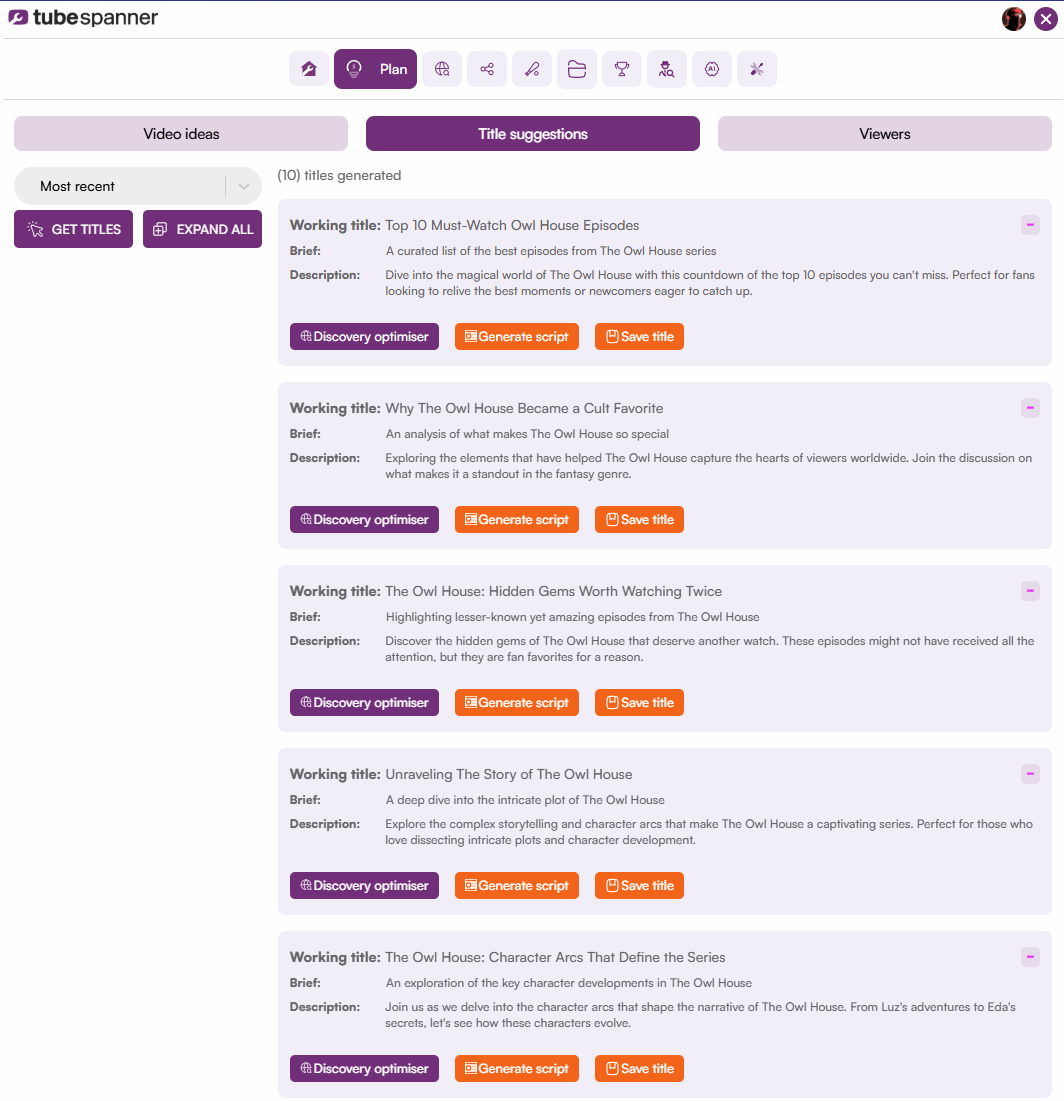Select the Plan lightbulb tab
The image size is (1064, 1101).
[x=375, y=69]
